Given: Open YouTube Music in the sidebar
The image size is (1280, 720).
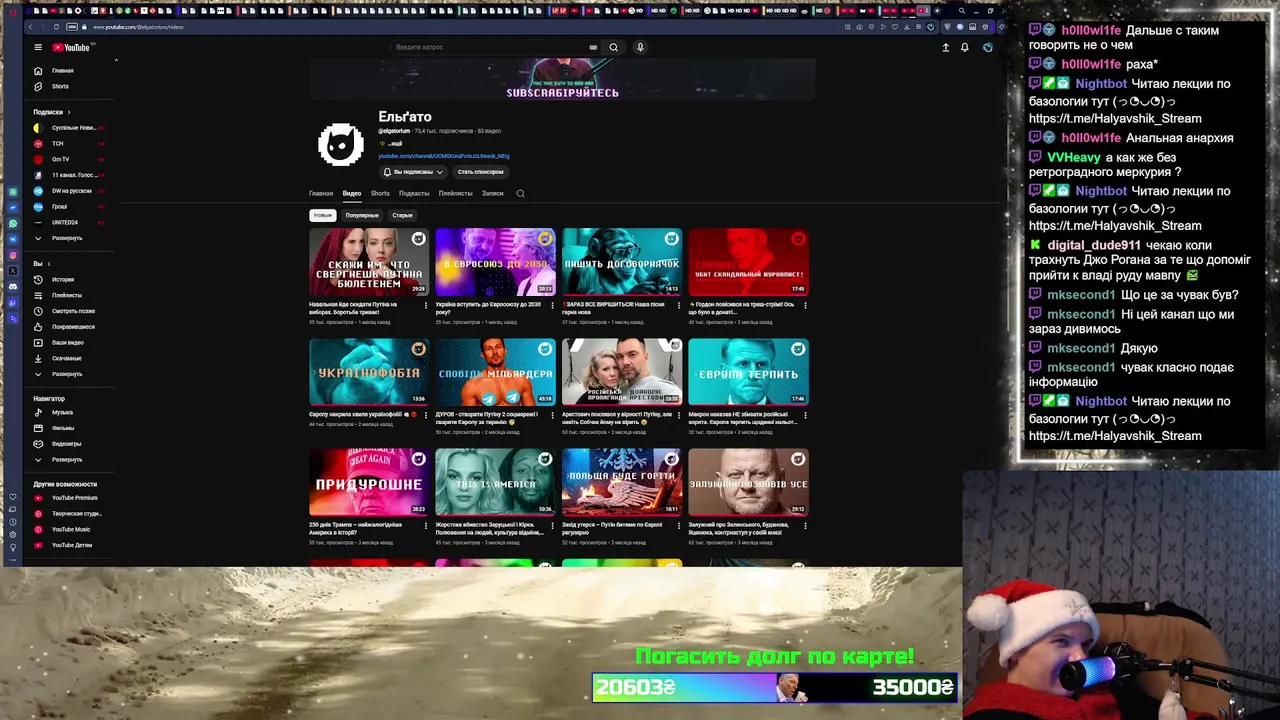Looking at the screenshot, I should [x=71, y=529].
